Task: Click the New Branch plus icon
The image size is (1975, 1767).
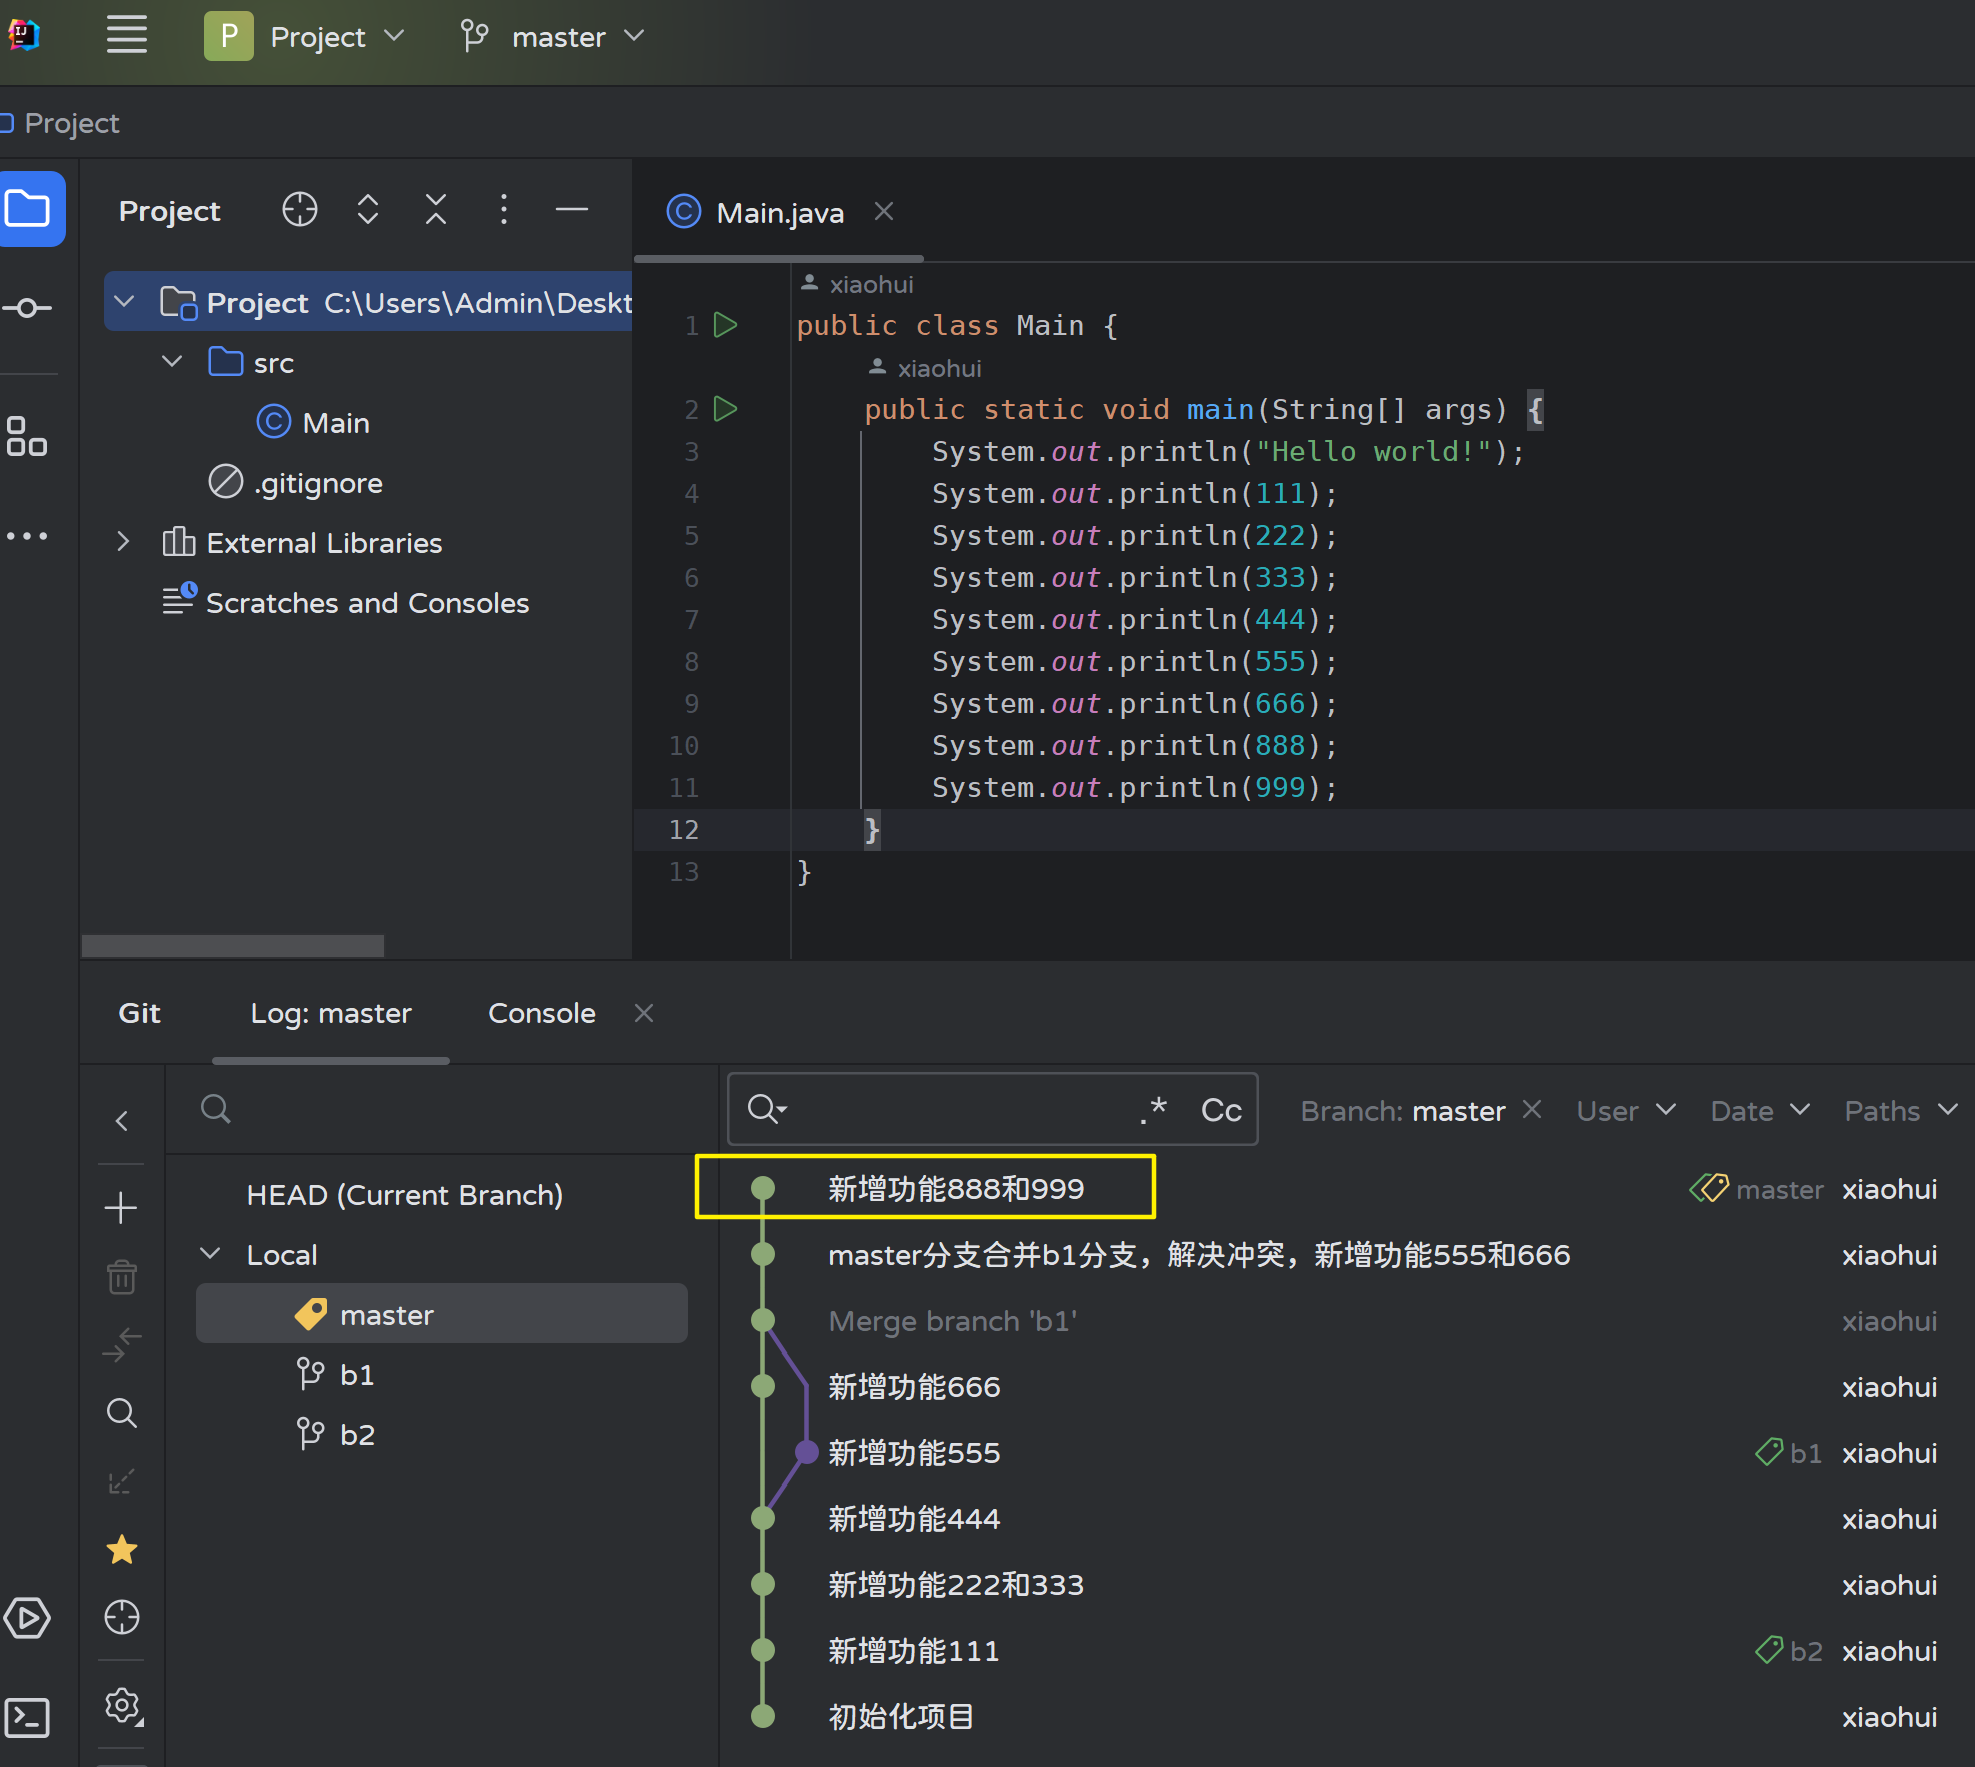Action: (121, 1208)
